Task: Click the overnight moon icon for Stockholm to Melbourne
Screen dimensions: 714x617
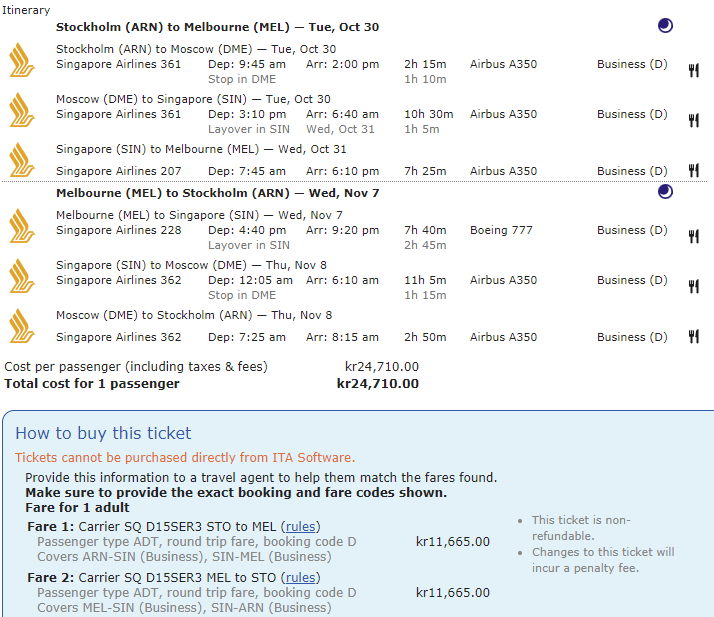Action: click(665, 26)
